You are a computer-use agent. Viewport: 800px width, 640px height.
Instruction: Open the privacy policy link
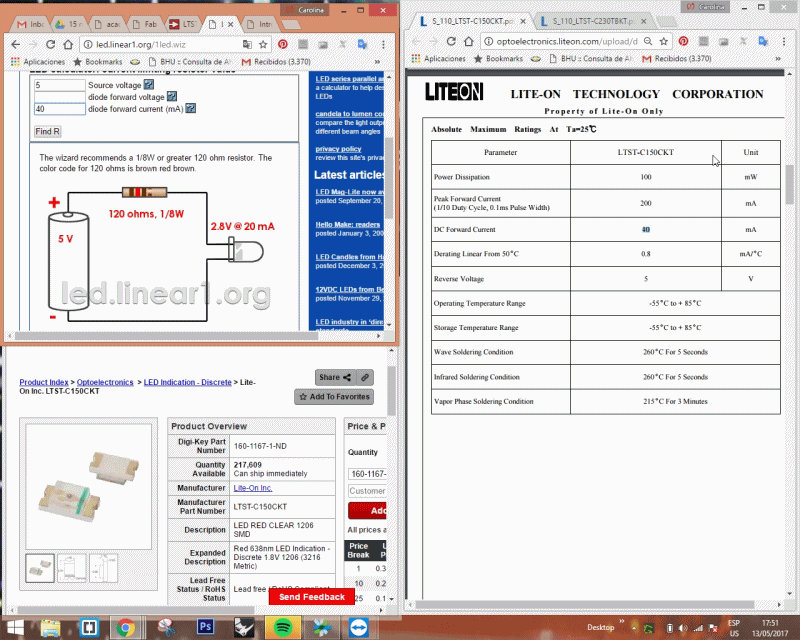point(338,149)
